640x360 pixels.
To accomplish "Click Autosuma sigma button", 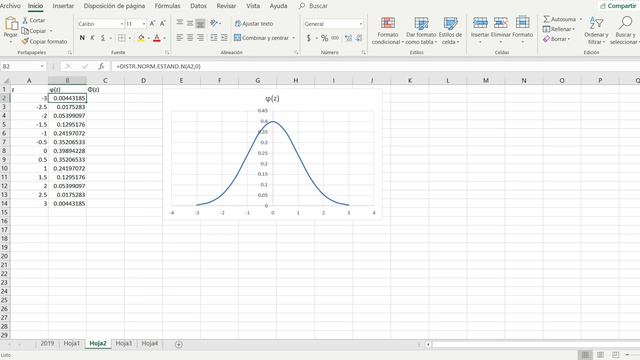I will click(x=559, y=19).
